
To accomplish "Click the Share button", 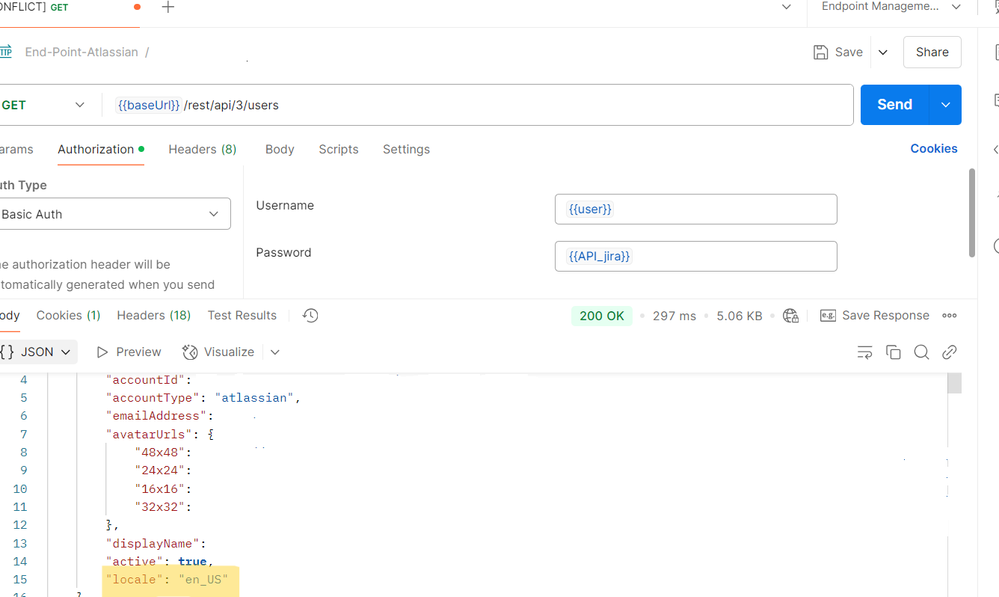I will pyautogui.click(x=932, y=52).
